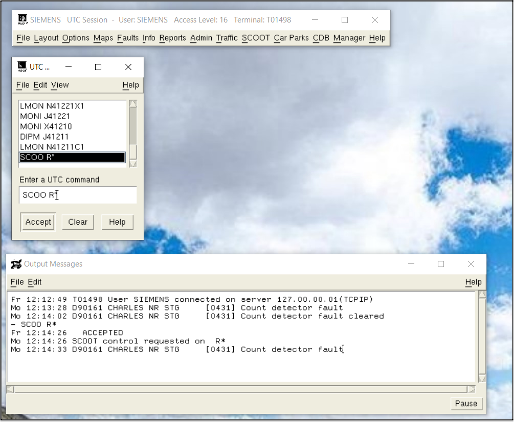Open File menu in UTC command window
The width and height of the screenshot is (514, 422).
pos(23,85)
